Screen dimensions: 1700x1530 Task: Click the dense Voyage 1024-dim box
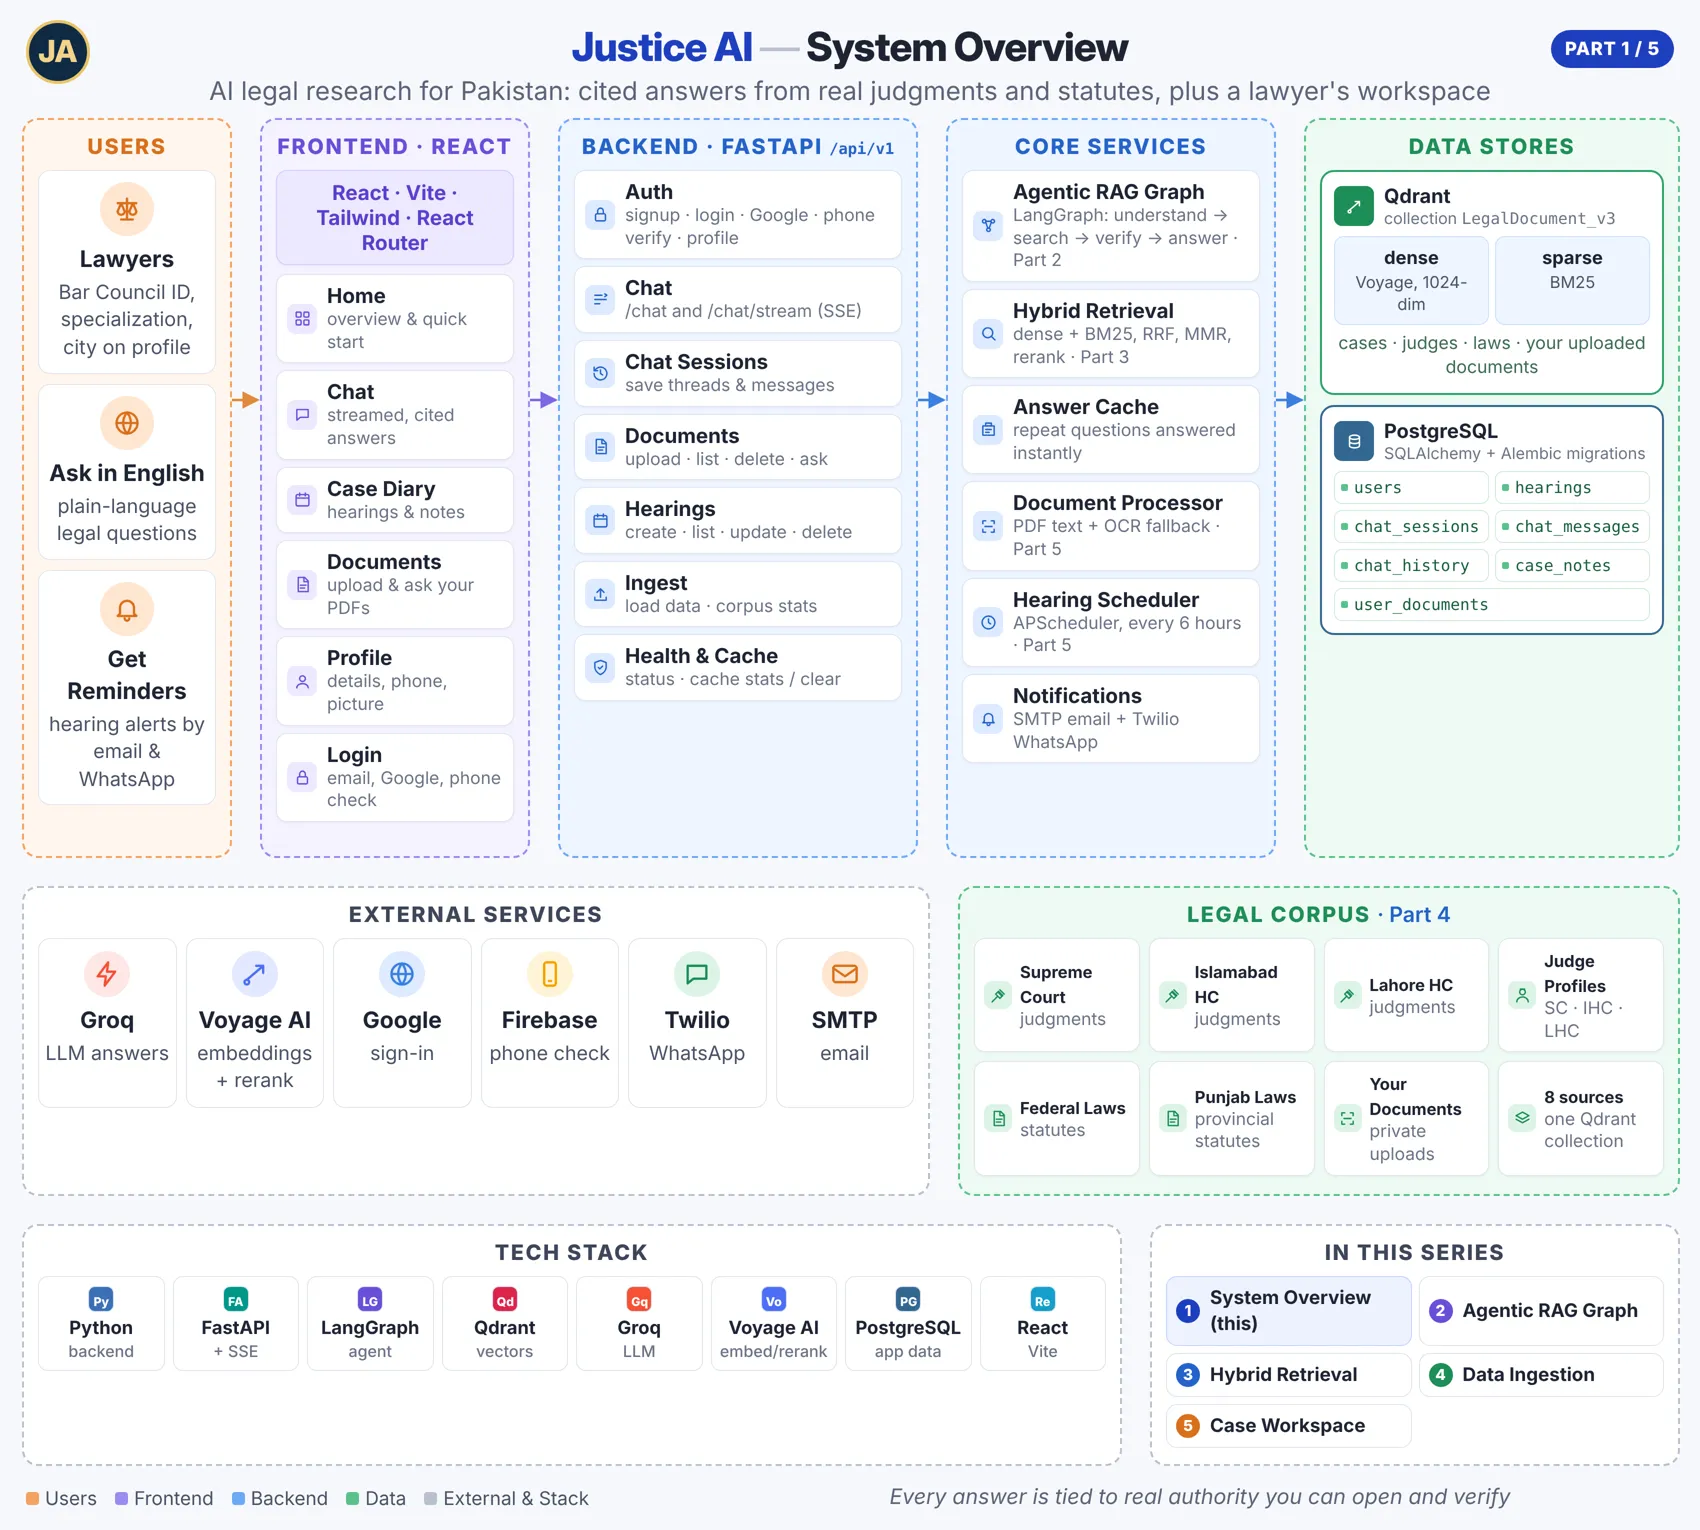1411,280
